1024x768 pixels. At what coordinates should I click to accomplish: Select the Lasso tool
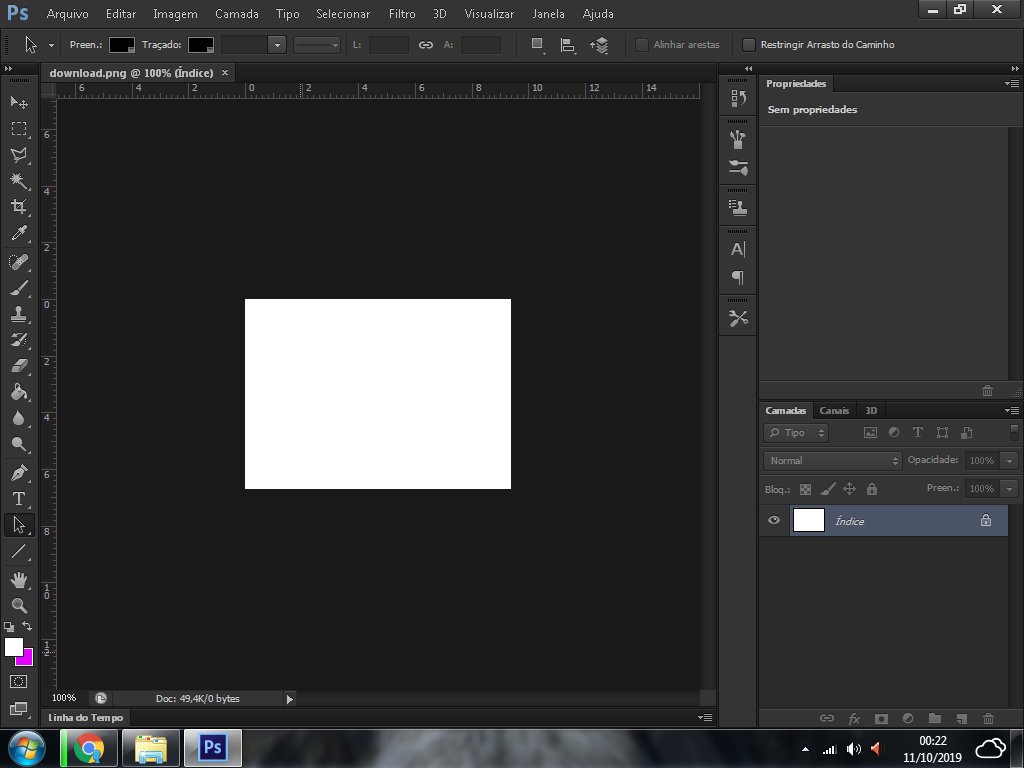pos(20,155)
